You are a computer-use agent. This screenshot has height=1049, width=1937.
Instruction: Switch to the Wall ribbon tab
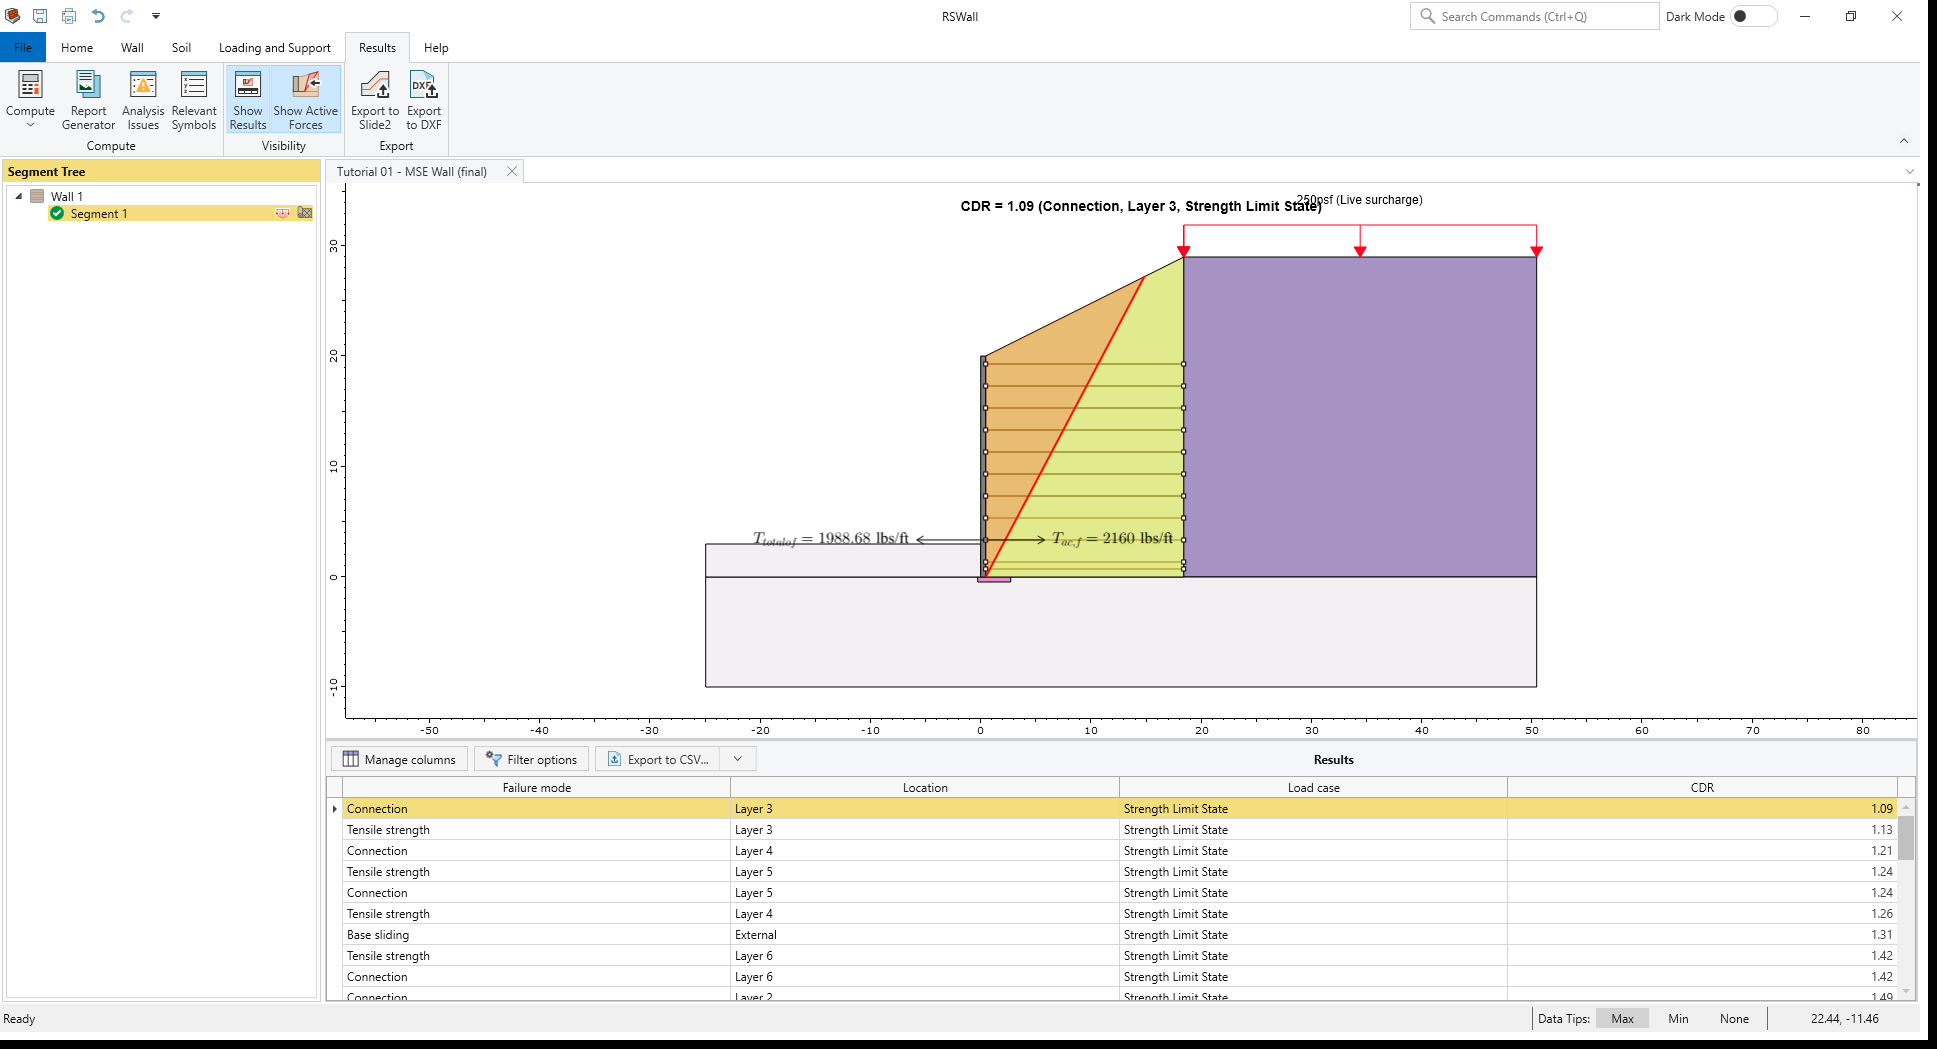pos(132,47)
